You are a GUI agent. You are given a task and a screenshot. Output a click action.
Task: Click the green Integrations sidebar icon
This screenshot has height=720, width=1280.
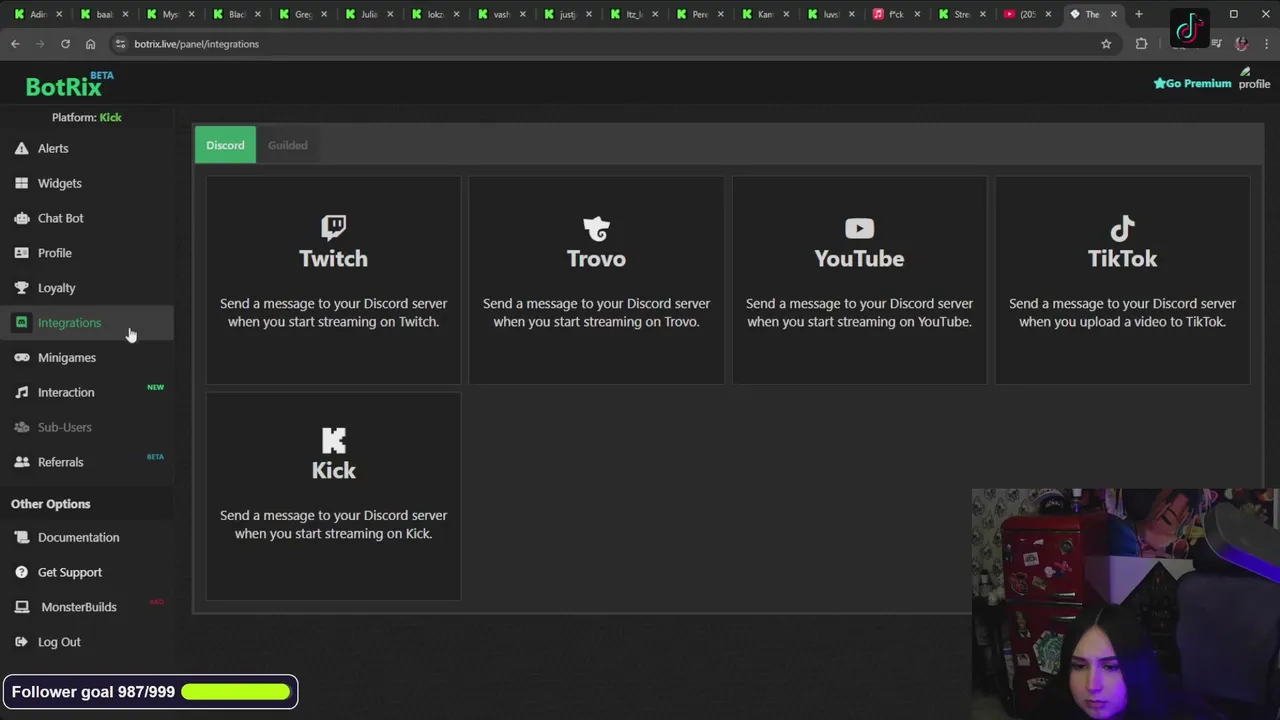point(21,323)
